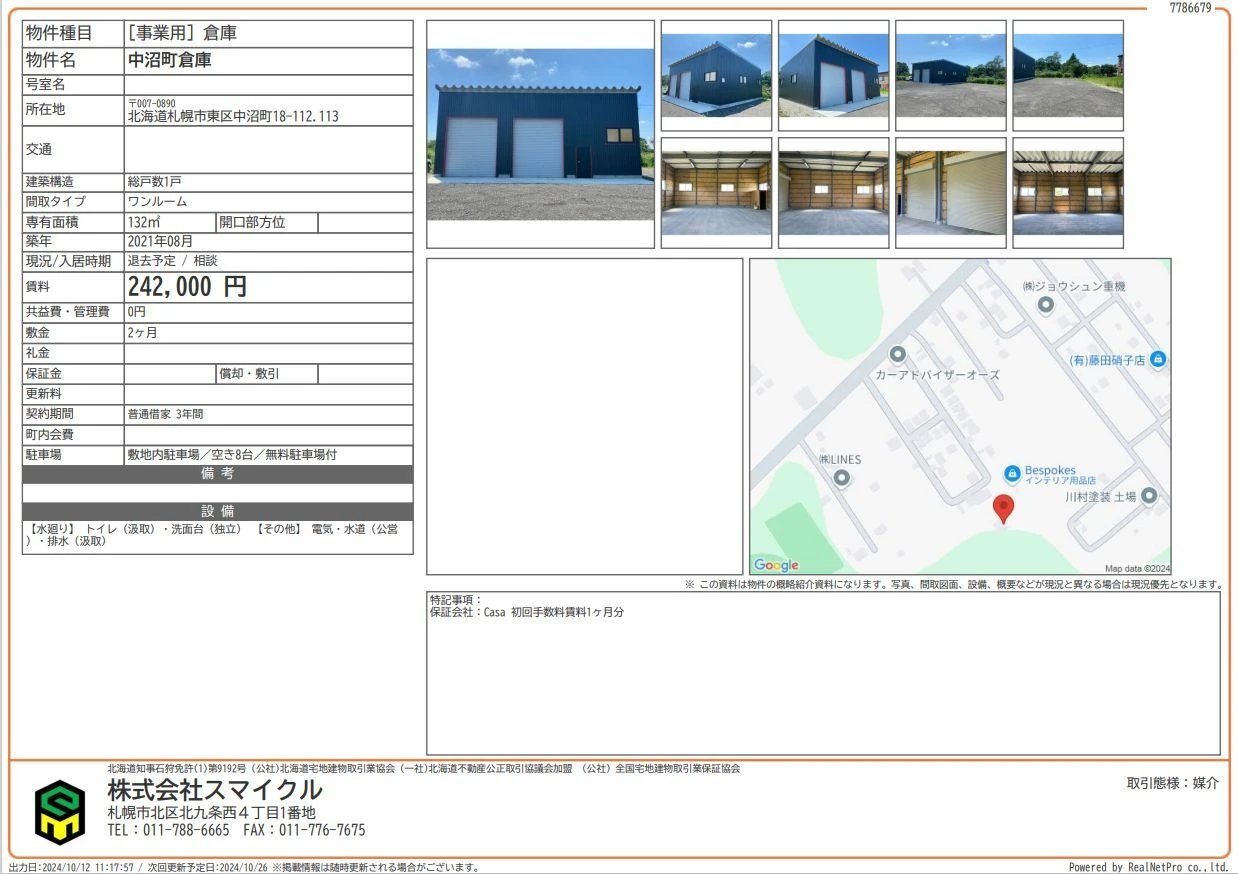View second exterior thumbnail with white shutter
This screenshot has height=874, width=1238.
(x=834, y=76)
